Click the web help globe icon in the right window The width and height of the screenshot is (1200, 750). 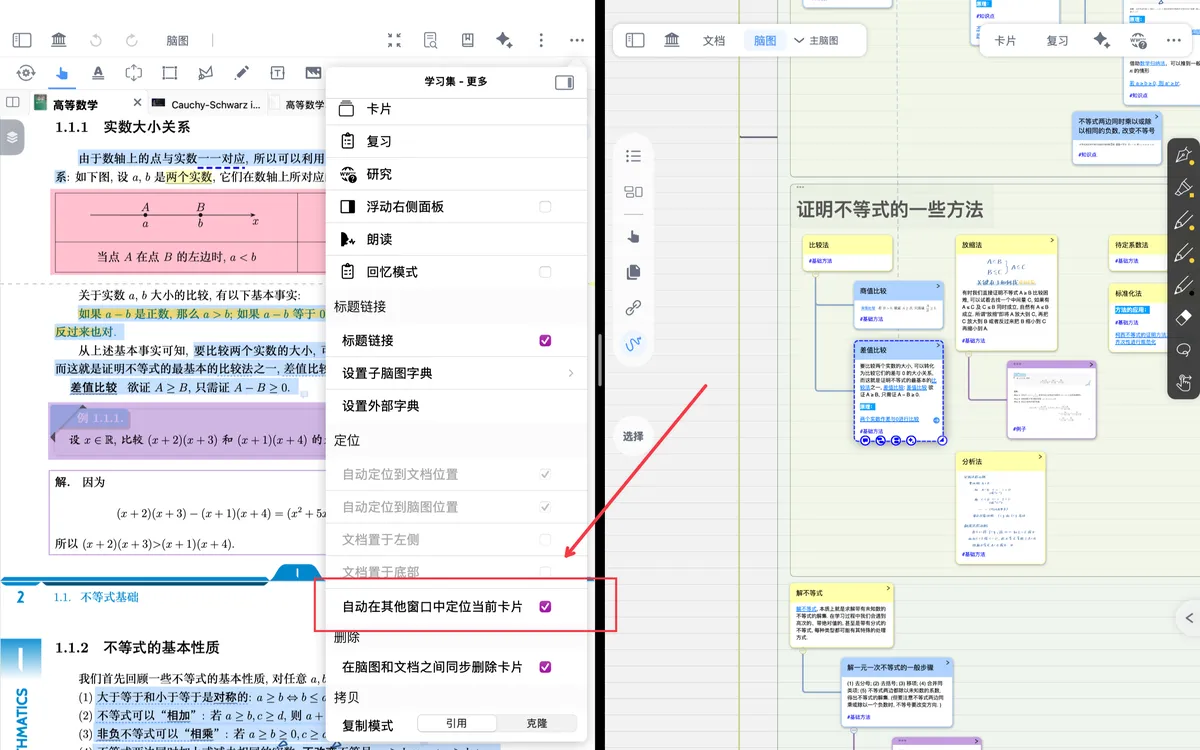1139,40
